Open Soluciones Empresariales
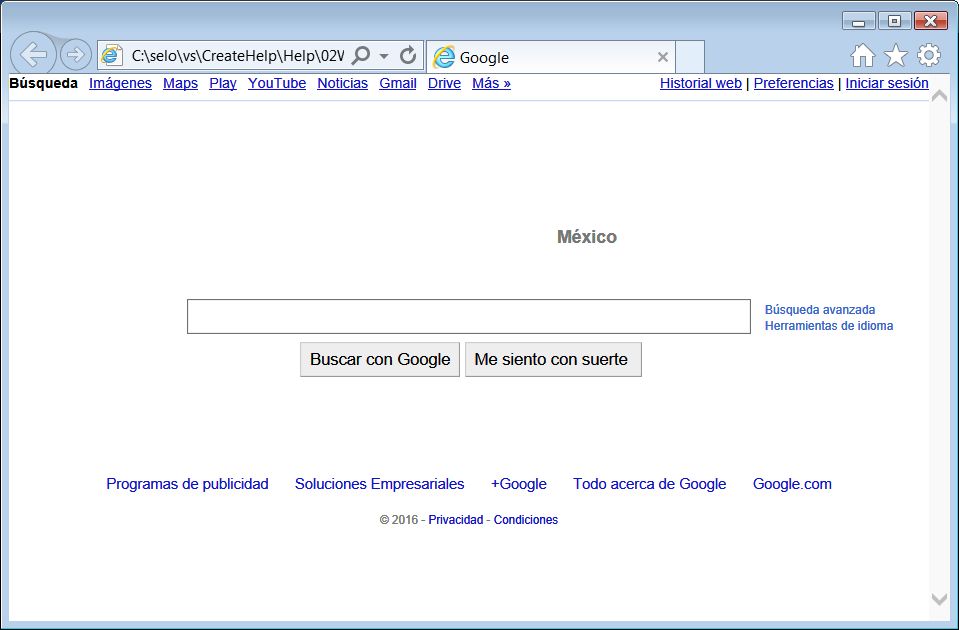This screenshot has width=959, height=630. coord(379,484)
